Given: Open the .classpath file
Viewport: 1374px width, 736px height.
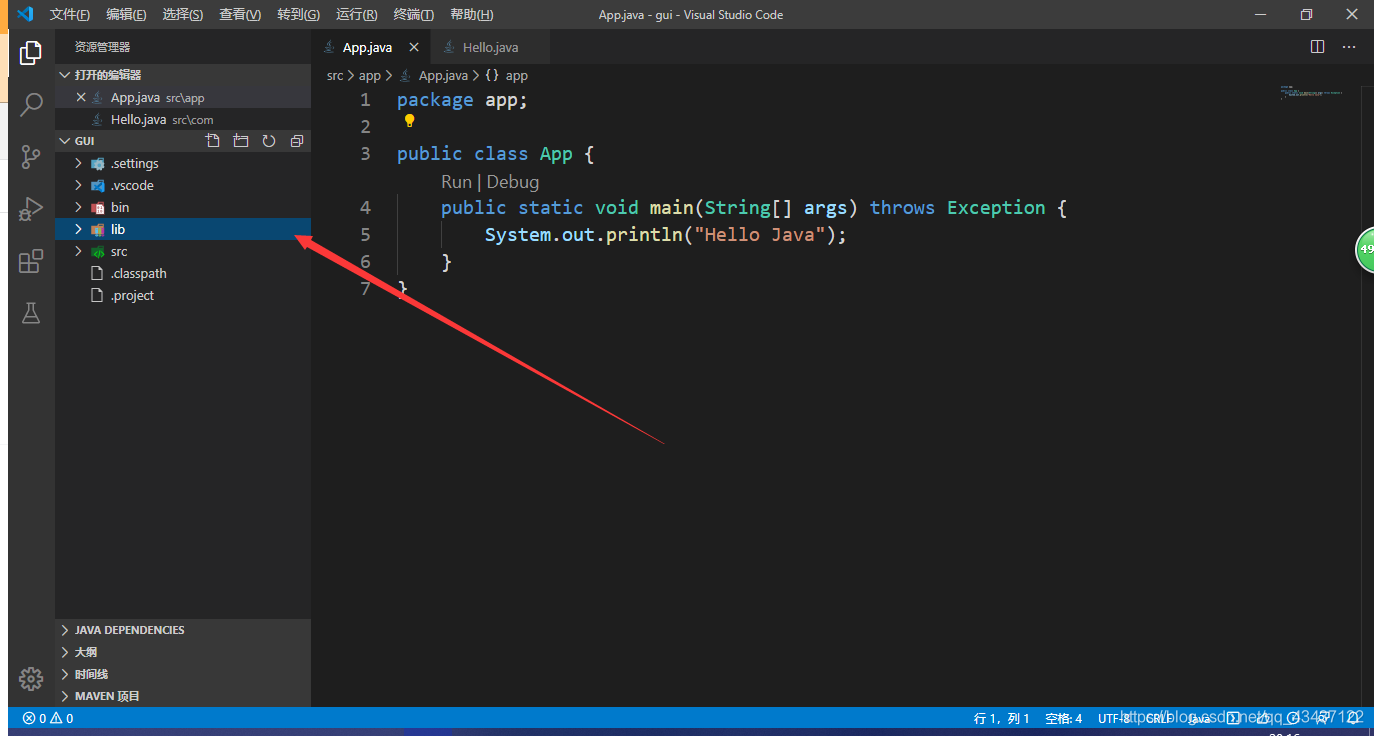Looking at the screenshot, I should pyautogui.click(x=183, y=273).
